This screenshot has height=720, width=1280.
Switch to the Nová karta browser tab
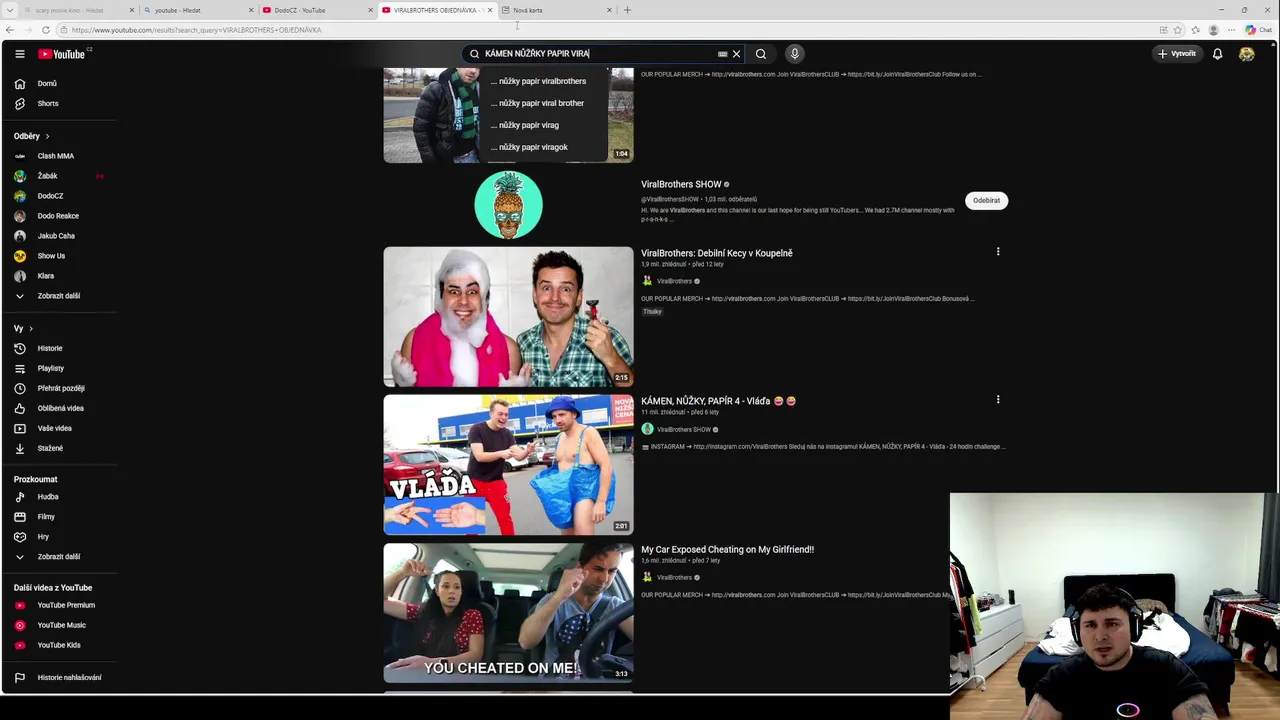pyautogui.click(x=555, y=10)
